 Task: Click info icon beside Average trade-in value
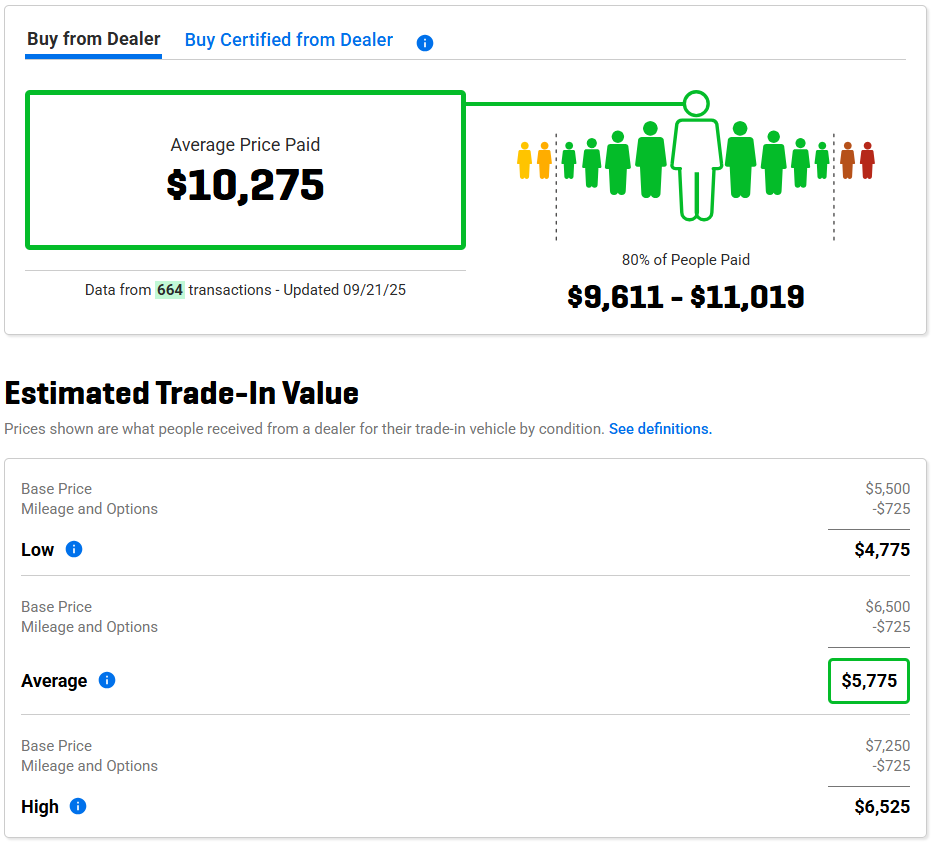[x=107, y=680]
